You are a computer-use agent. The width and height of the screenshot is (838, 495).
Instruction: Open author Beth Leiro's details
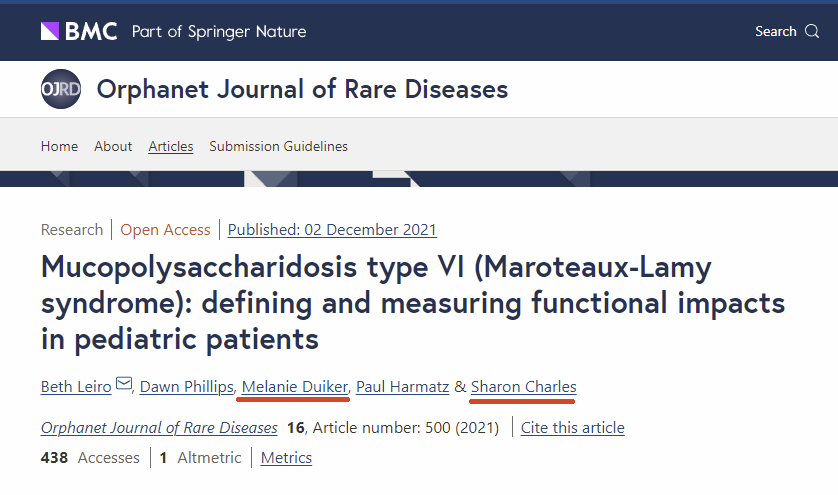click(76, 386)
